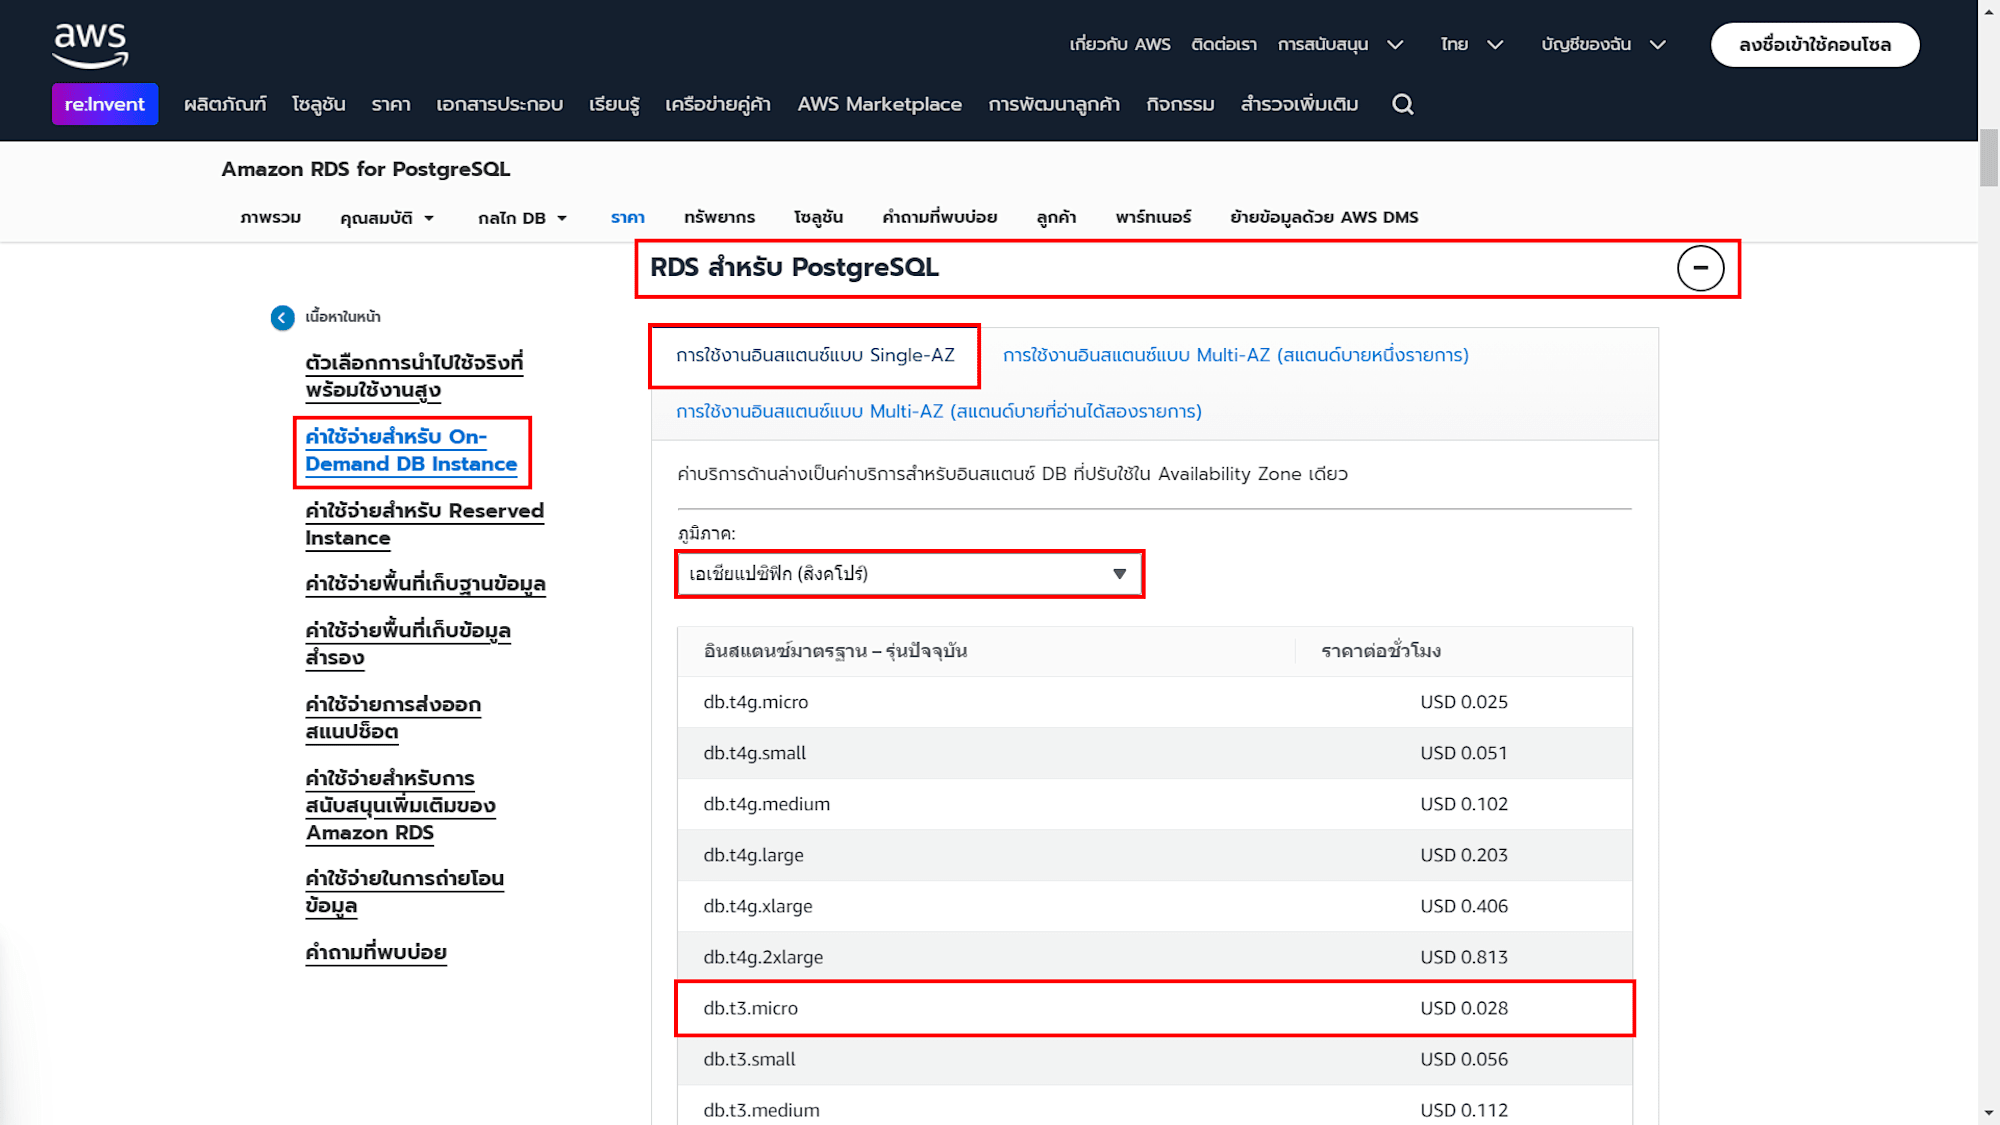Open the ภาพรวม tab
The image size is (2000, 1125).
270,217
